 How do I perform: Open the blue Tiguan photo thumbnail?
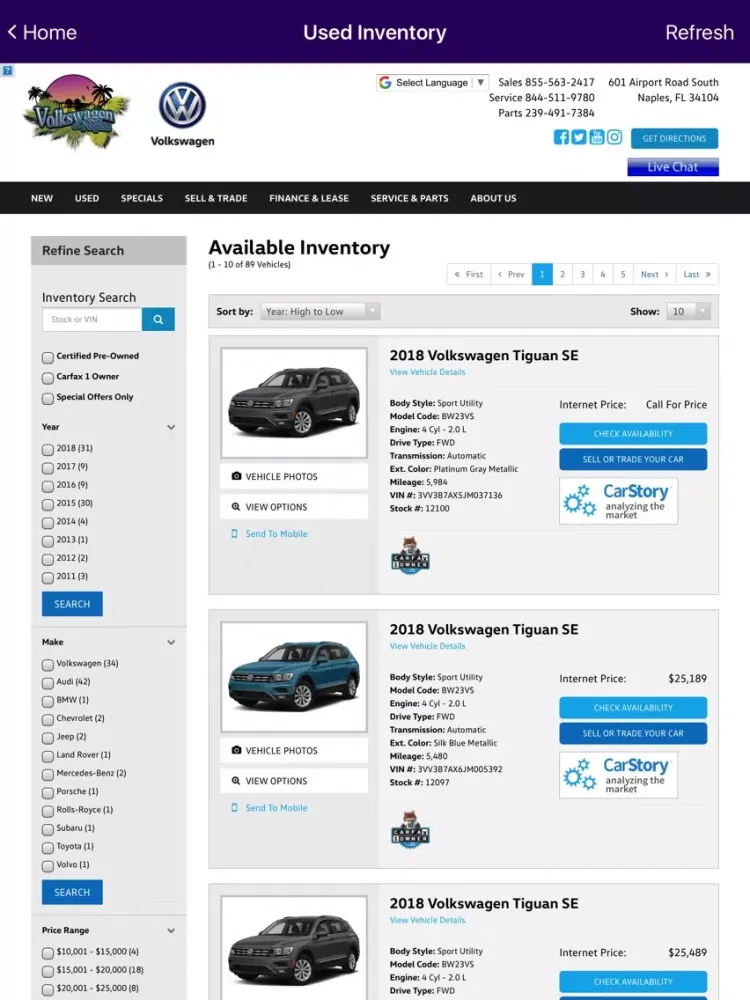point(294,677)
